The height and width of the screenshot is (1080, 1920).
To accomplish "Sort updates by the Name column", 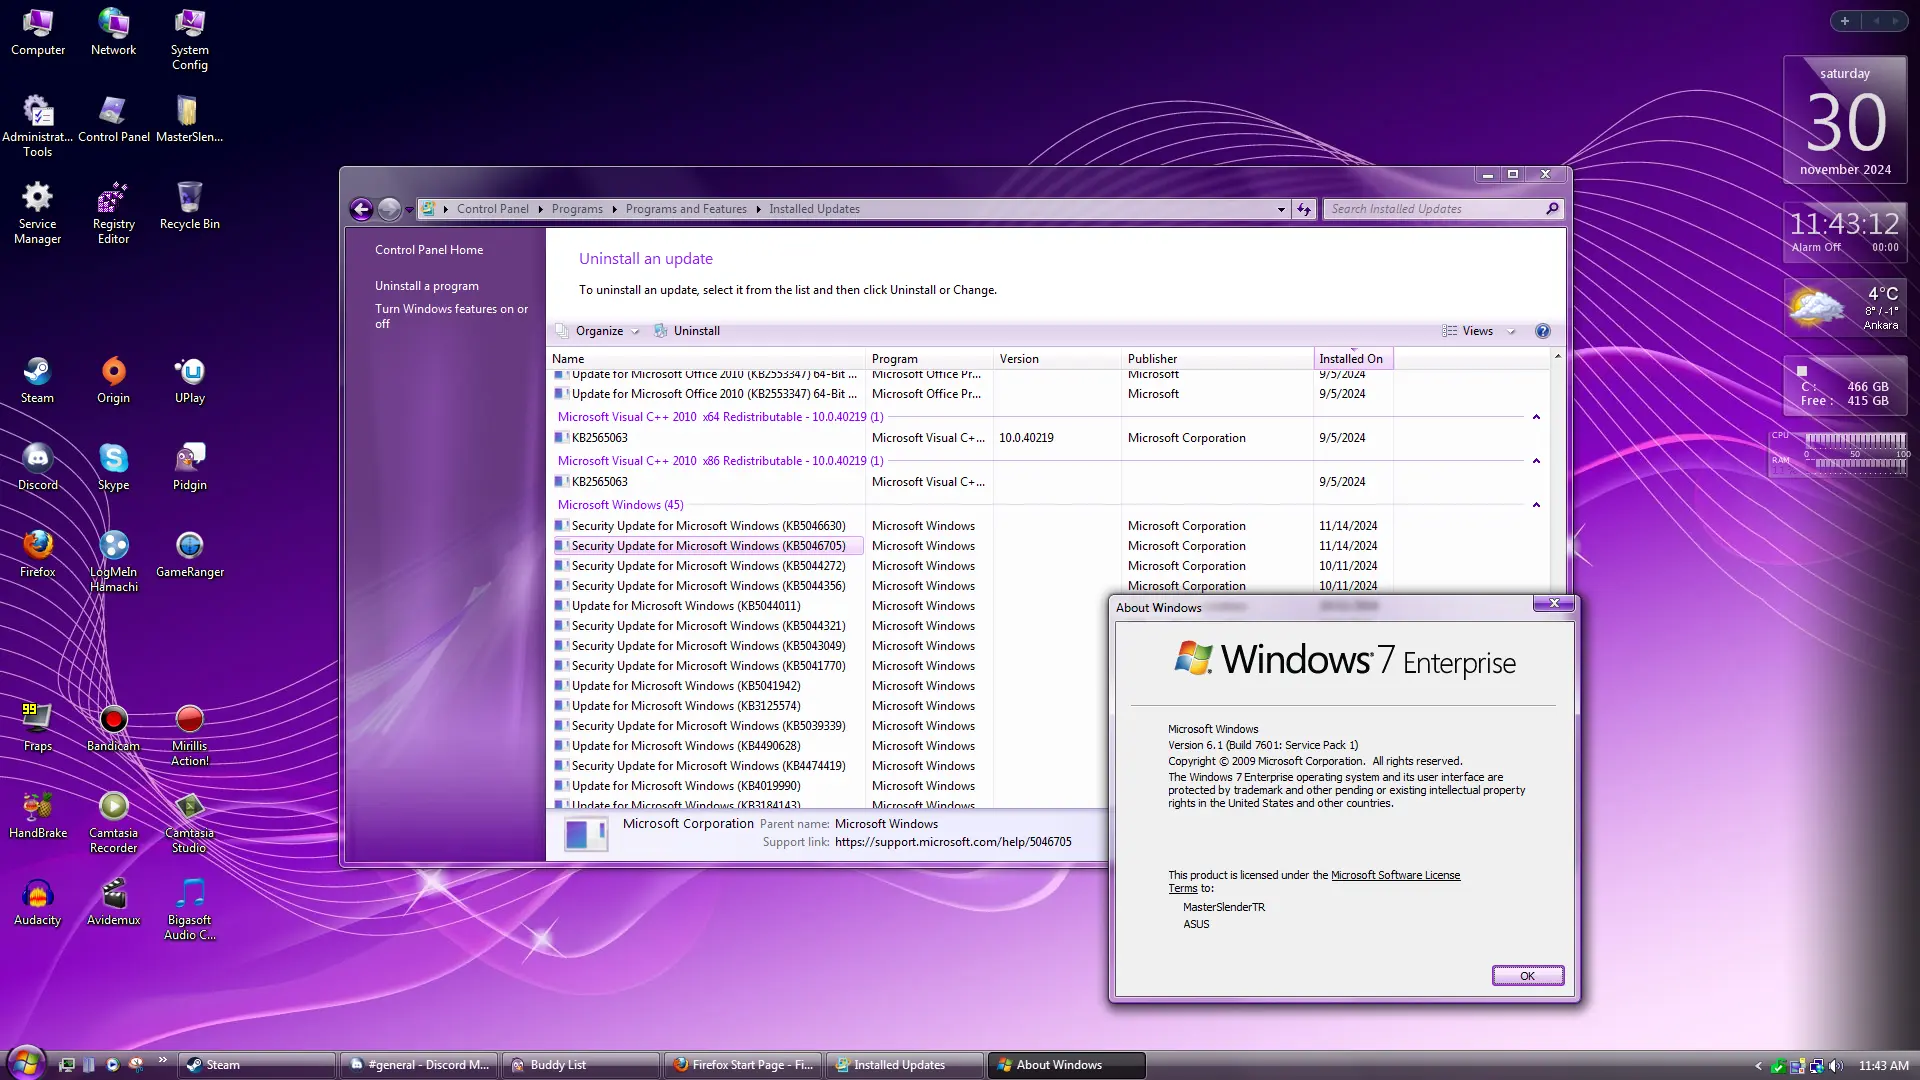I will tap(706, 359).
